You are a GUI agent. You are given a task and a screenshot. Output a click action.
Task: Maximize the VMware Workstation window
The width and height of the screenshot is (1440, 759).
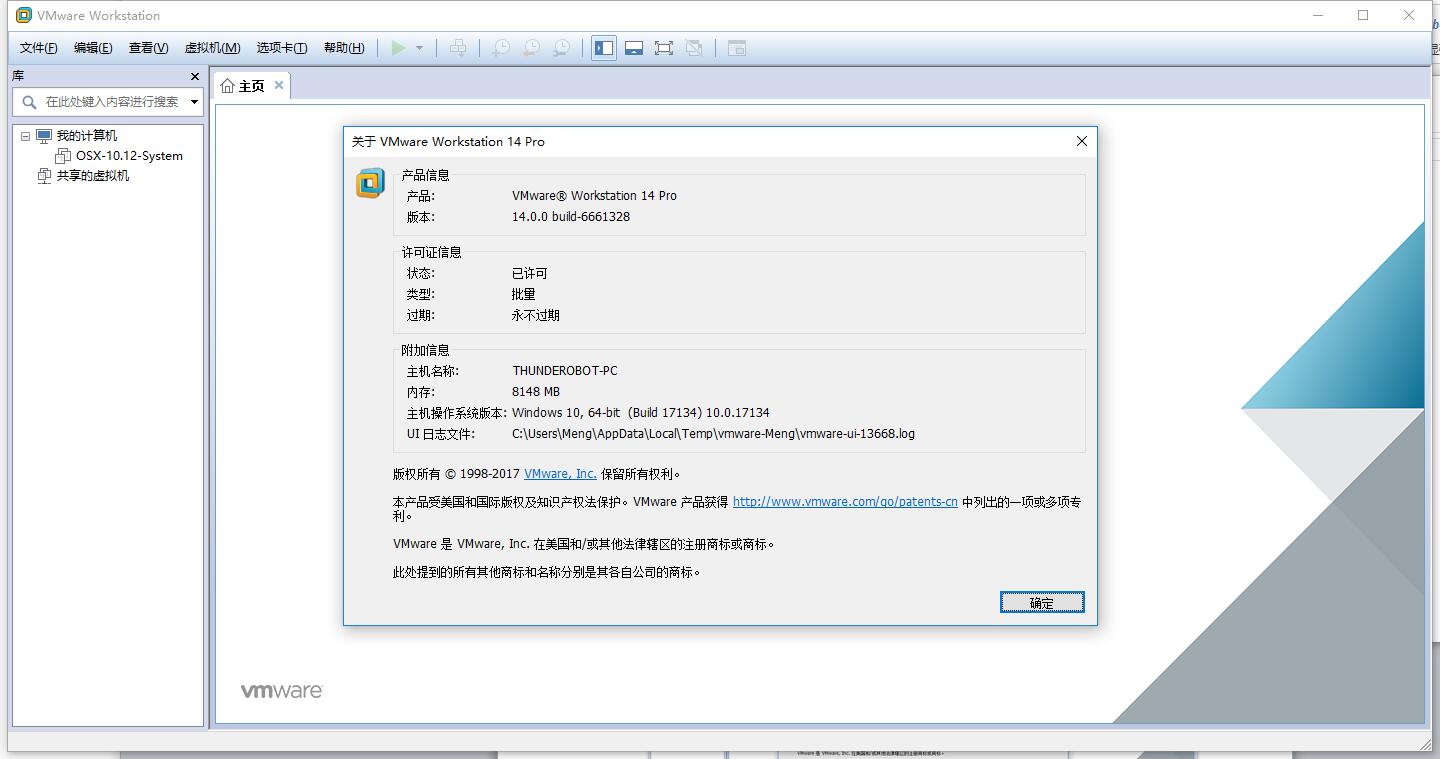(1363, 15)
